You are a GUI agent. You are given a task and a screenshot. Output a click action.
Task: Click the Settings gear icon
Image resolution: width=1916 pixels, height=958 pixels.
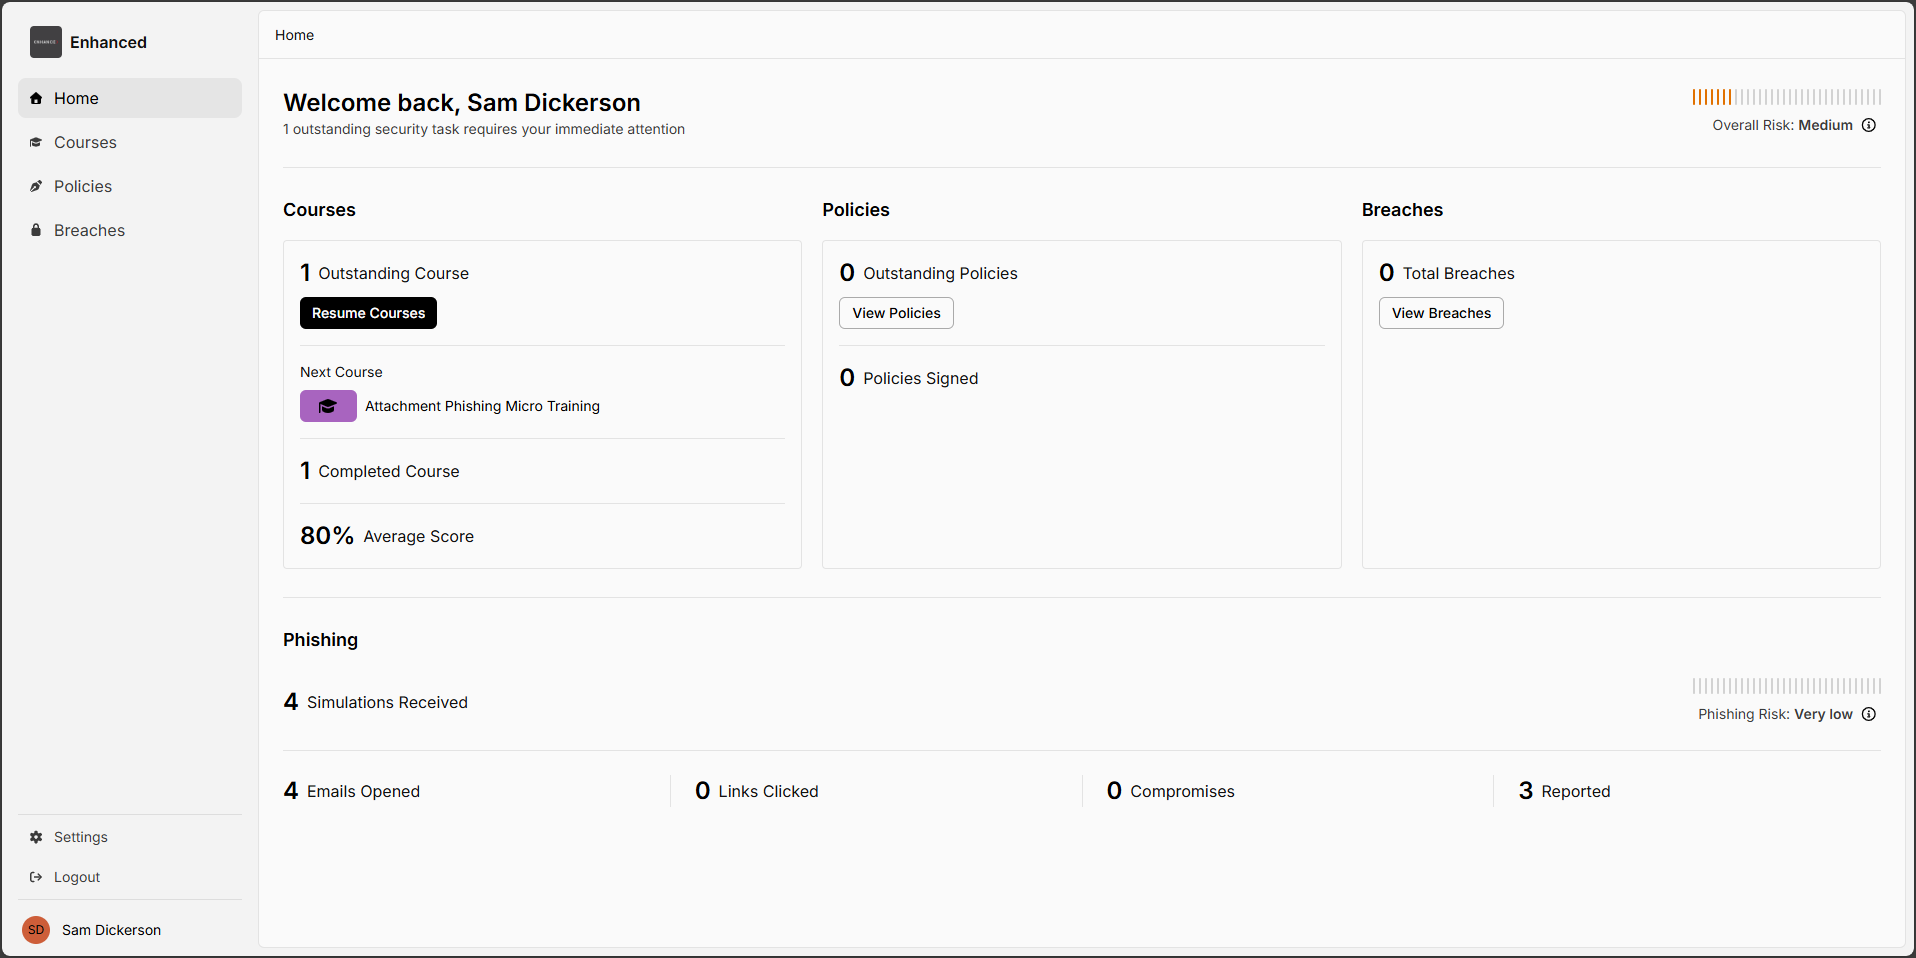tap(36, 837)
